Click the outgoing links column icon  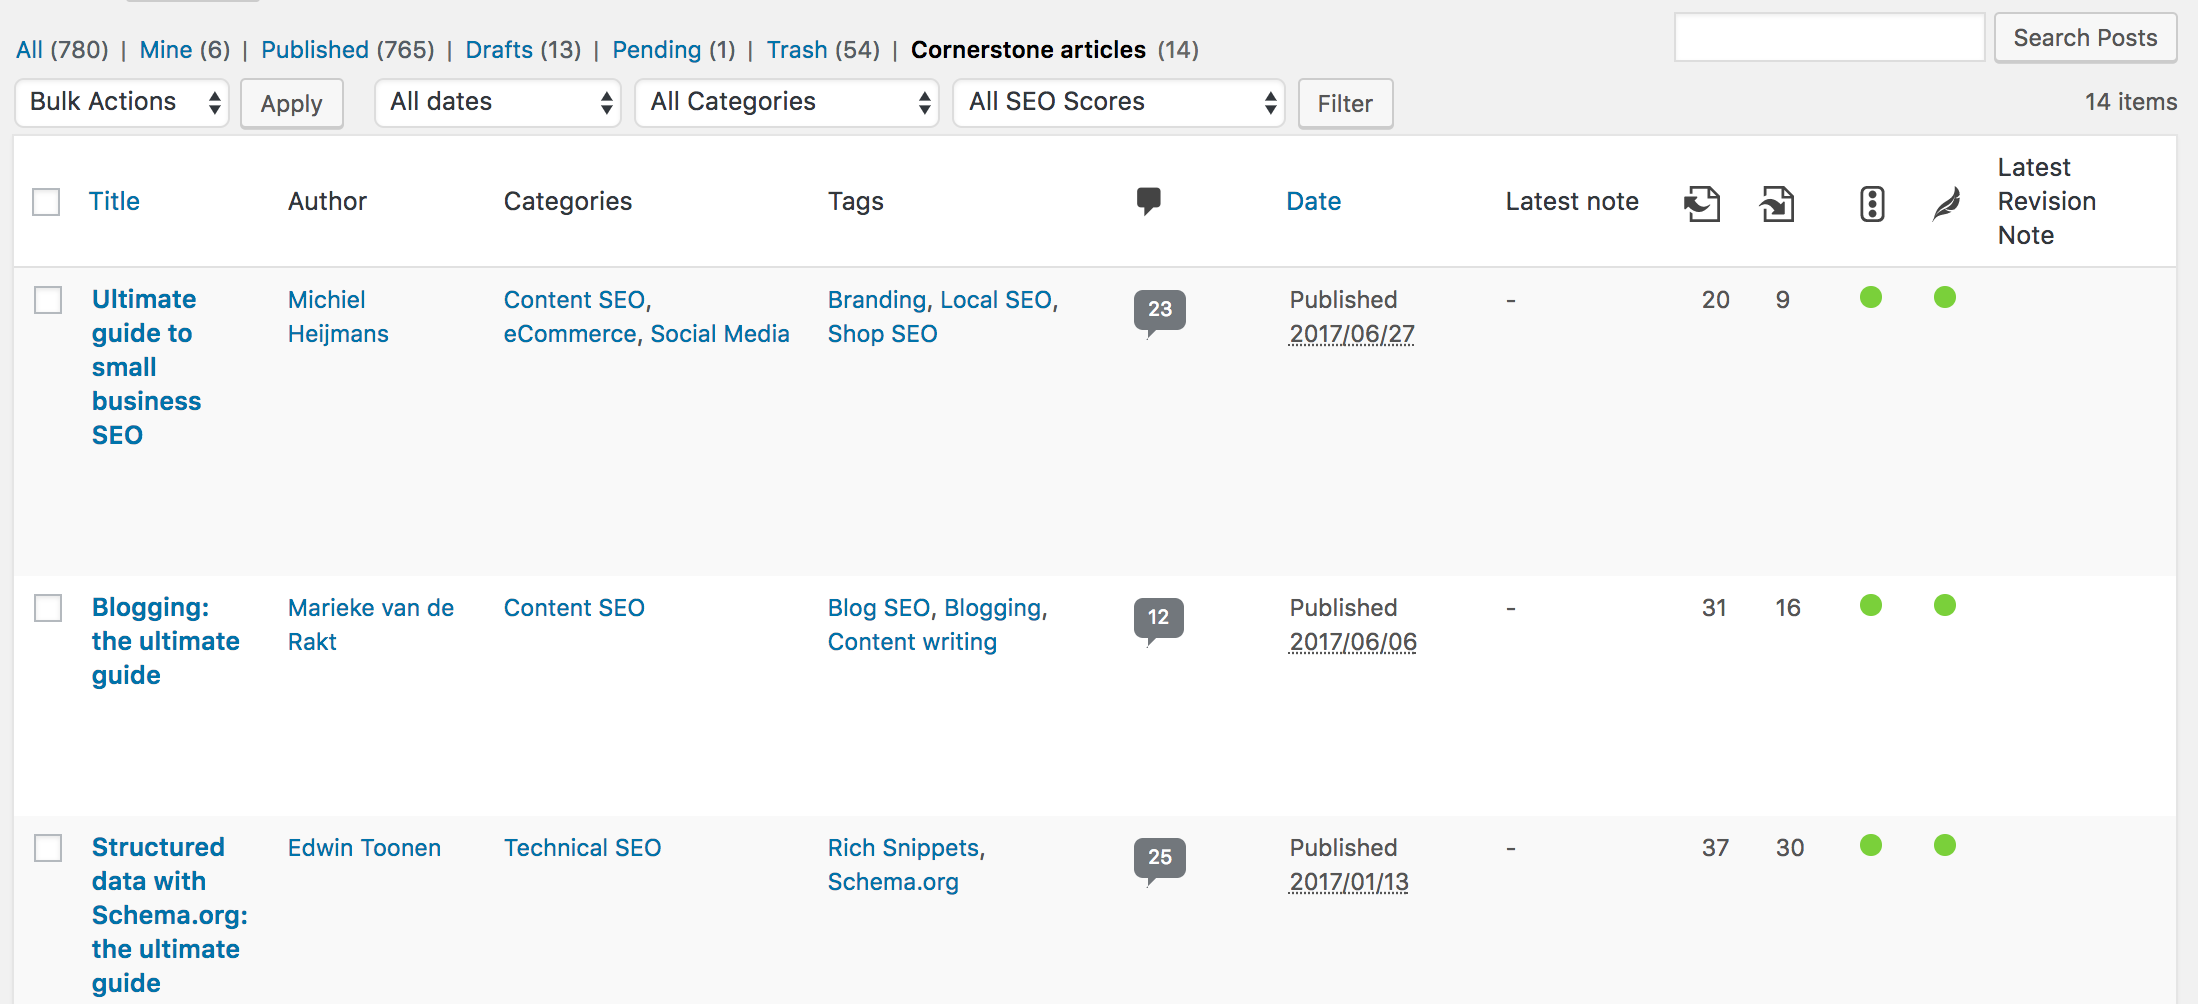click(x=1778, y=203)
